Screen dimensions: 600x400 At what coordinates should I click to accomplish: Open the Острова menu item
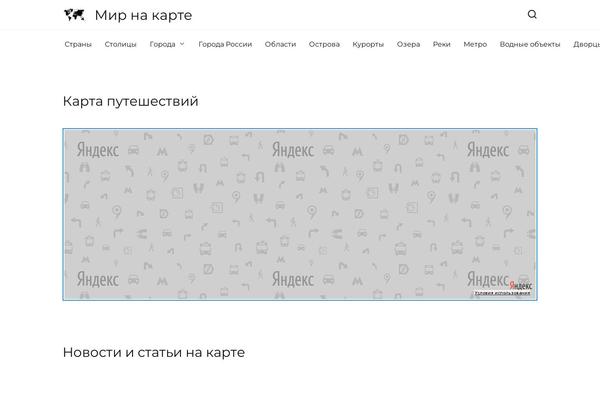[x=324, y=44]
